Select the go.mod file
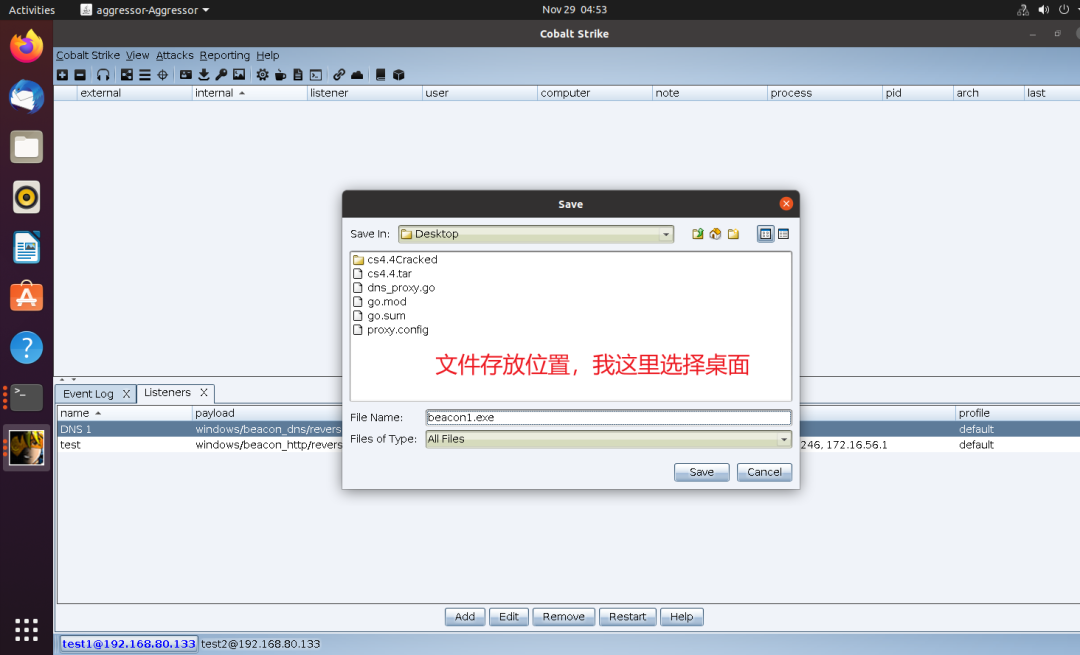 point(380,302)
